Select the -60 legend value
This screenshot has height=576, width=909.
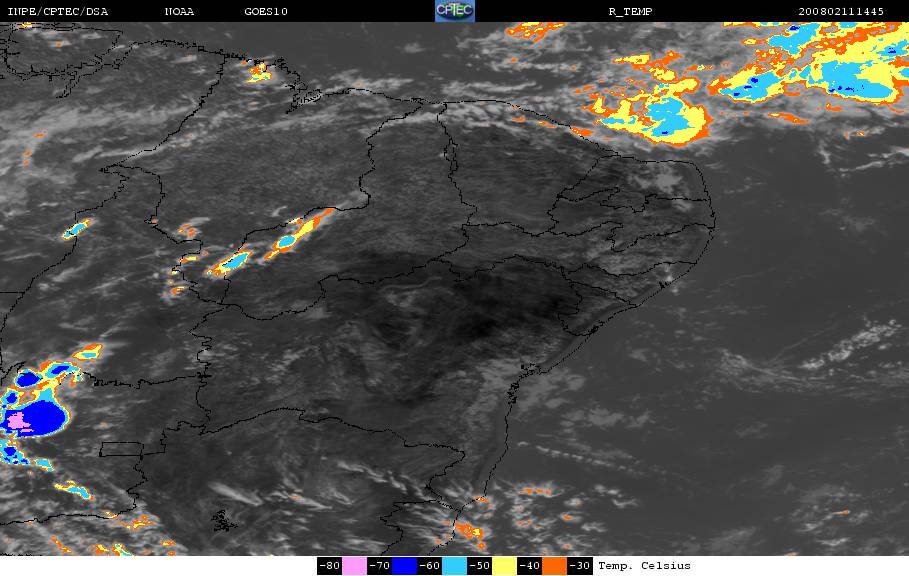click(430, 566)
